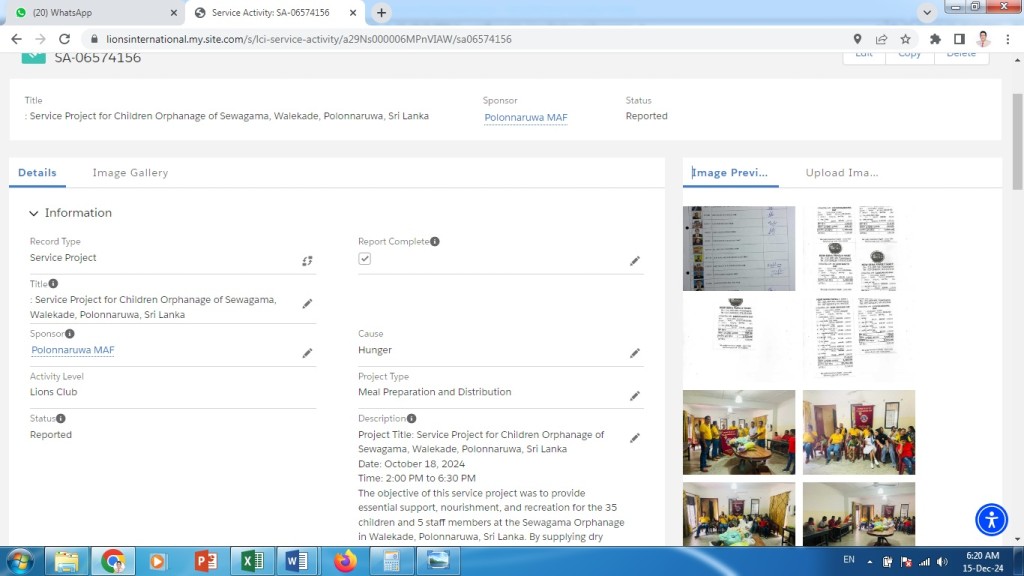Viewport: 1024px width, 576px height.
Task: Show the Description info icon
Action: tap(411, 419)
